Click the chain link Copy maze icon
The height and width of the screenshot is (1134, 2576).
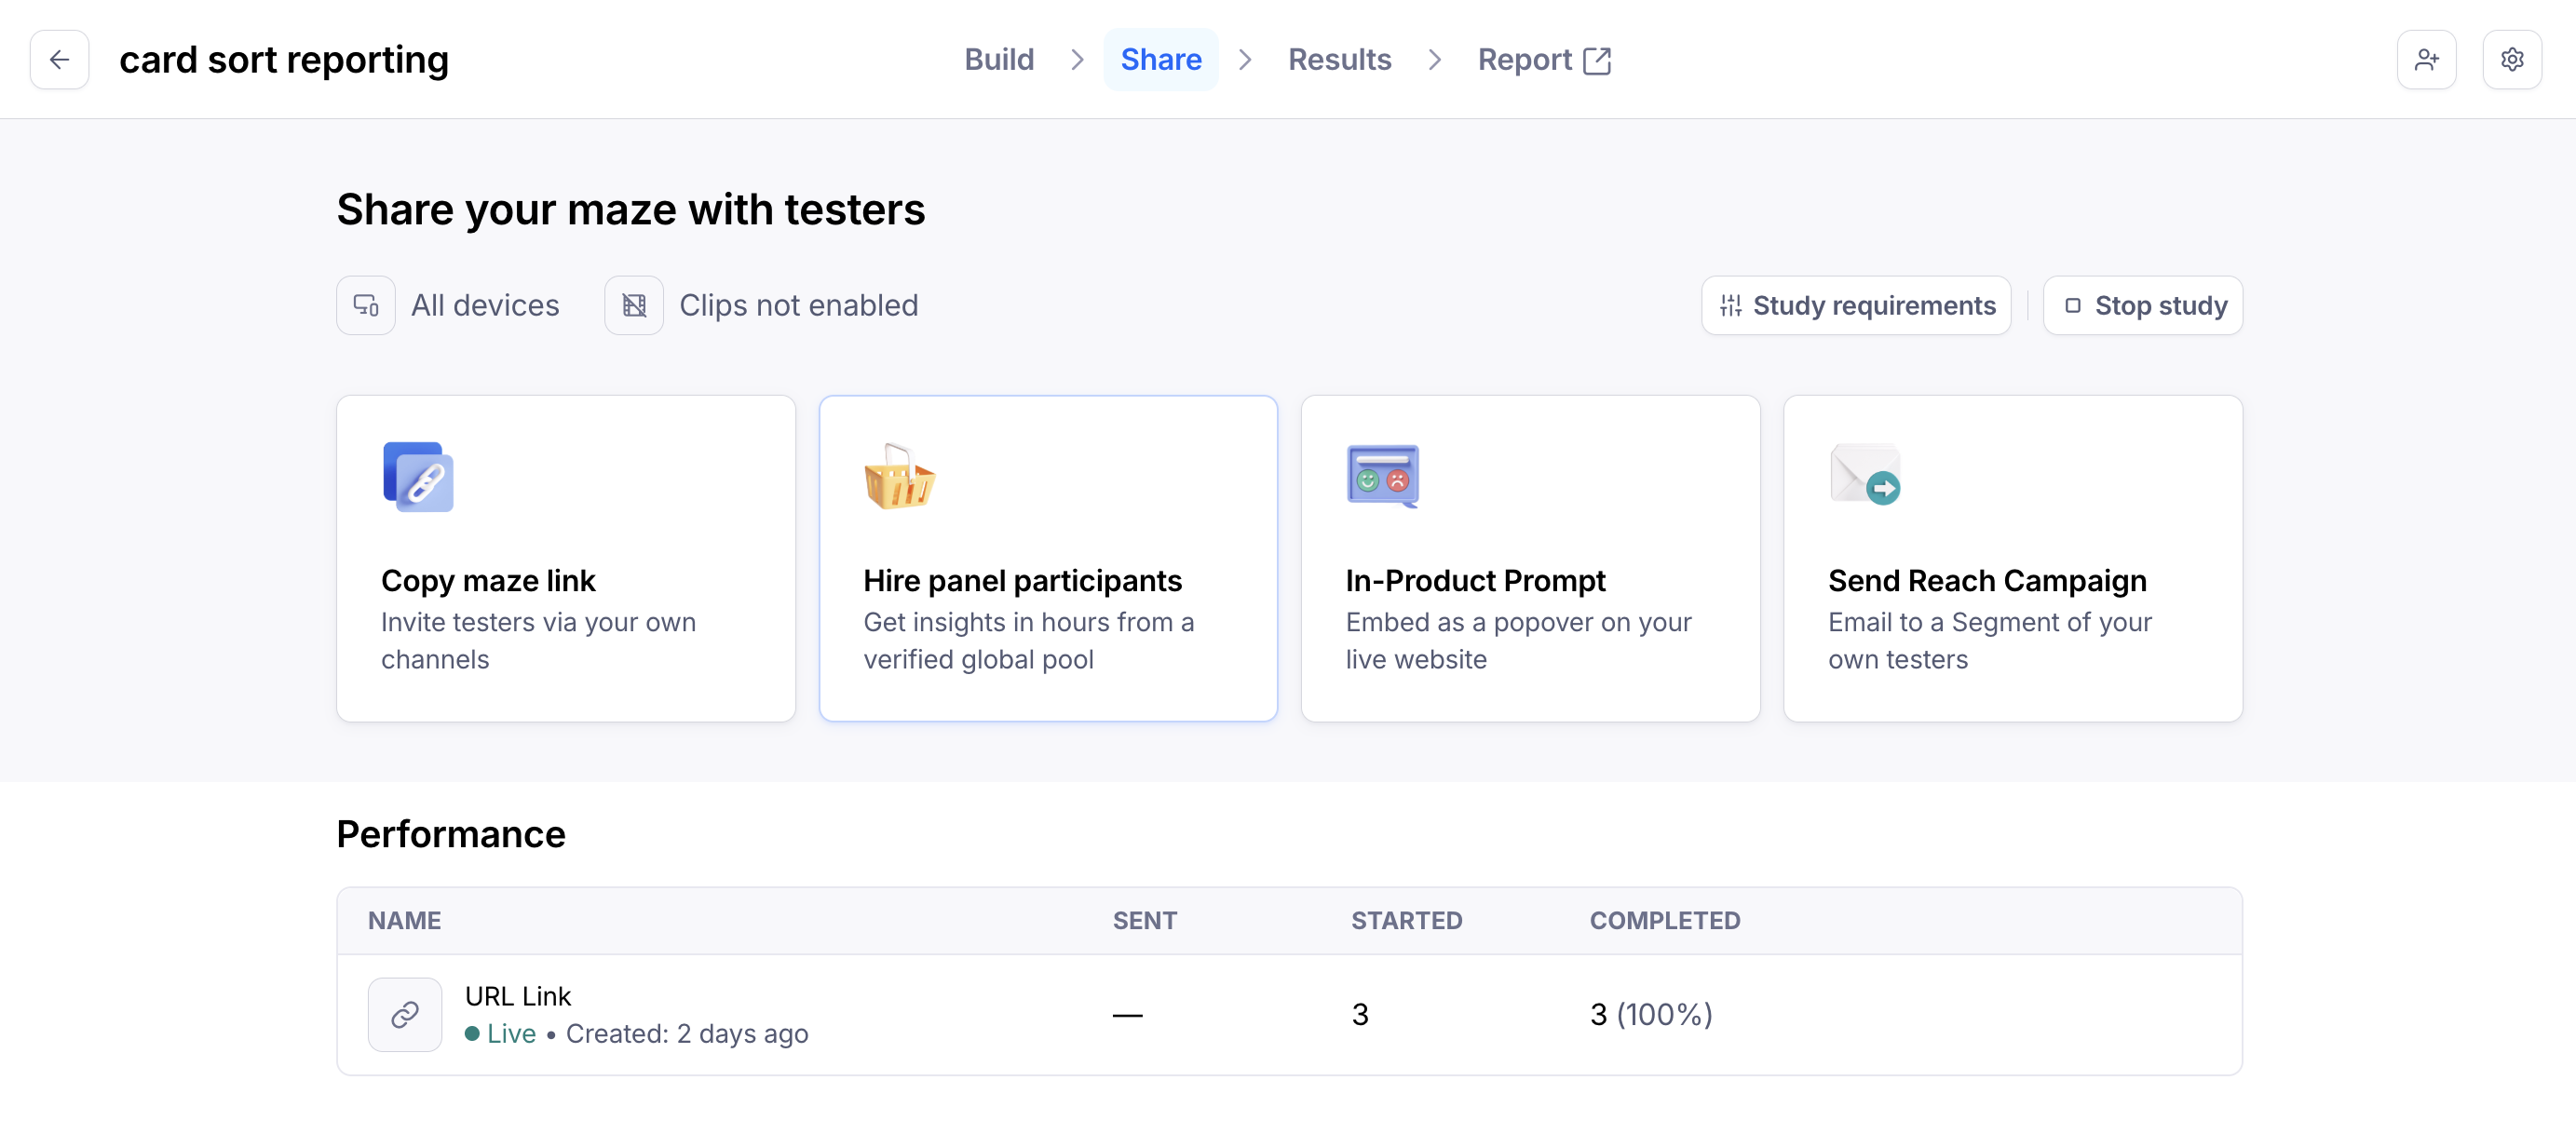(x=418, y=477)
